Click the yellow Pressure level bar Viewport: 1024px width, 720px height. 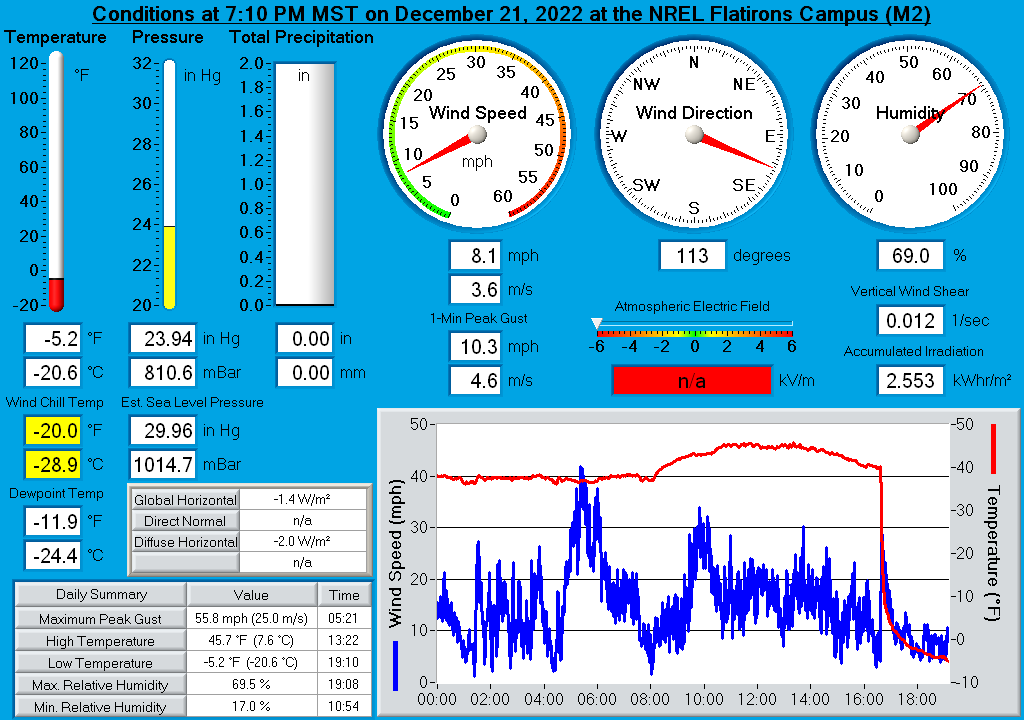click(169, 267)
